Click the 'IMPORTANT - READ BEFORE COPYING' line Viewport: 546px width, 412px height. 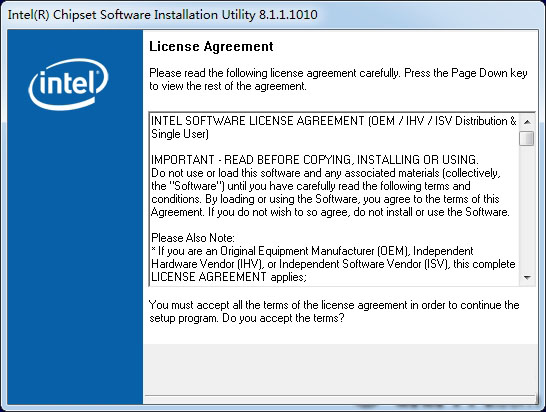coord(315,160)
